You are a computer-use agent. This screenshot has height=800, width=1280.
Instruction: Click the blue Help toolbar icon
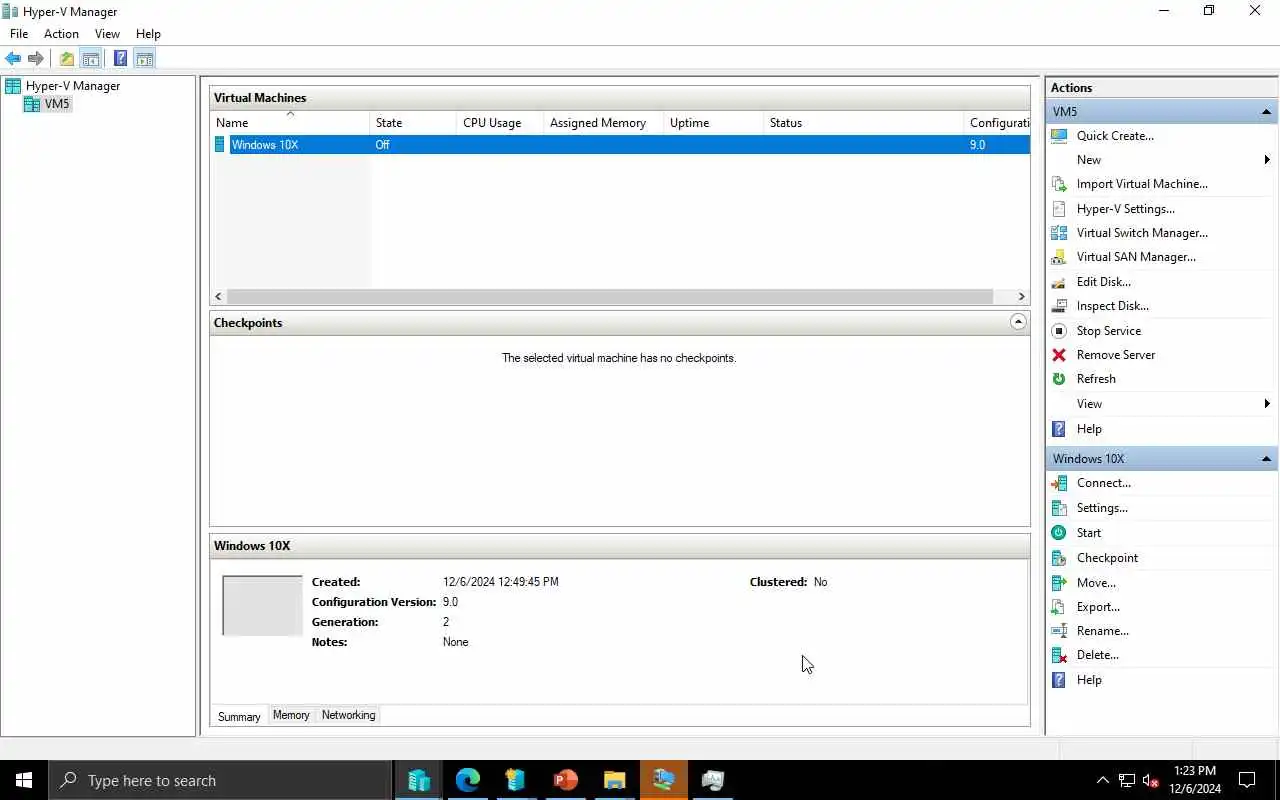coord(120,59)
